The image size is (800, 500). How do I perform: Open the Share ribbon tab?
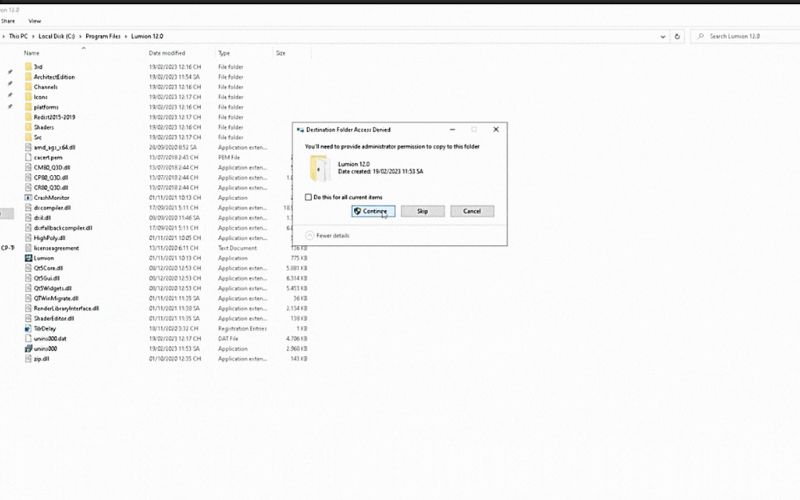[x=8, y=21]
